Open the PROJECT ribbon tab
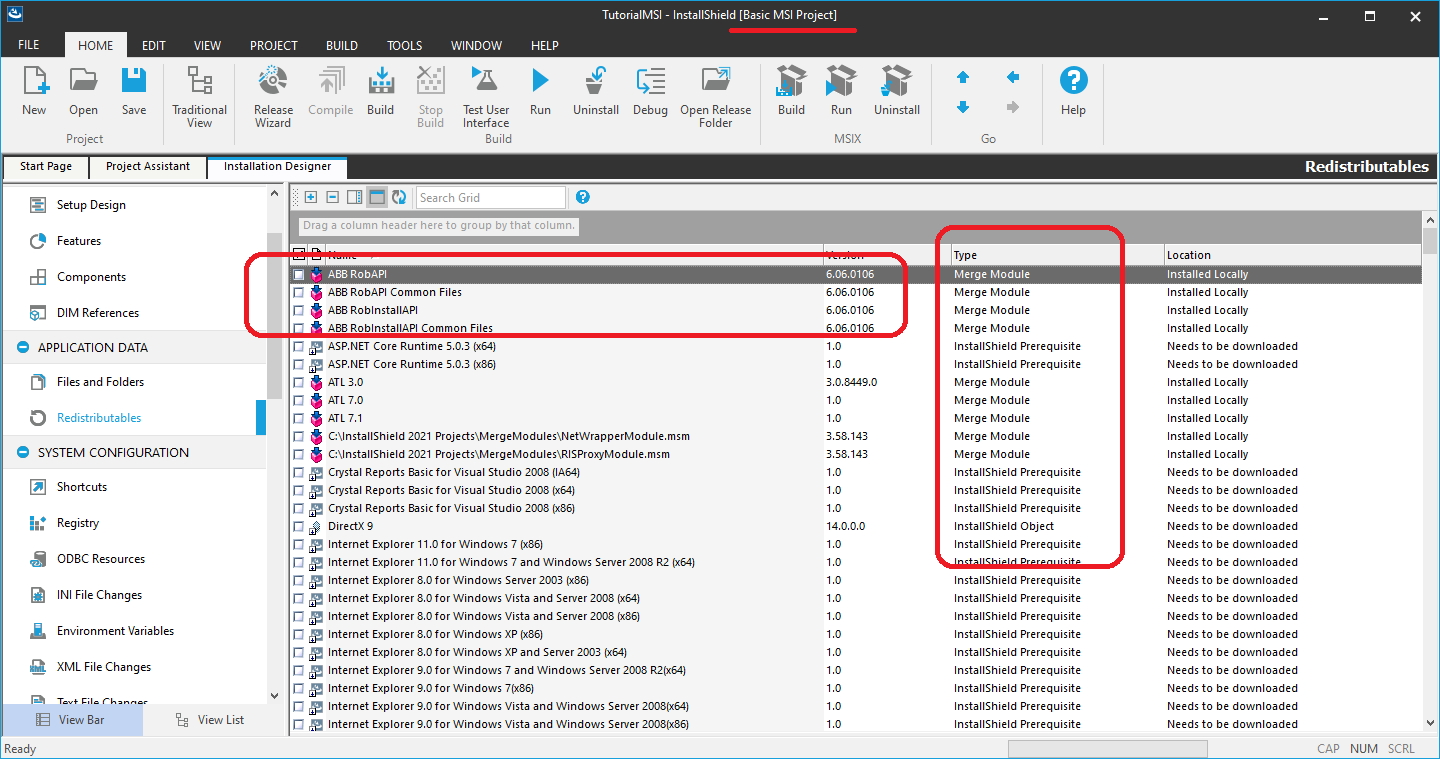 (274, 45)
